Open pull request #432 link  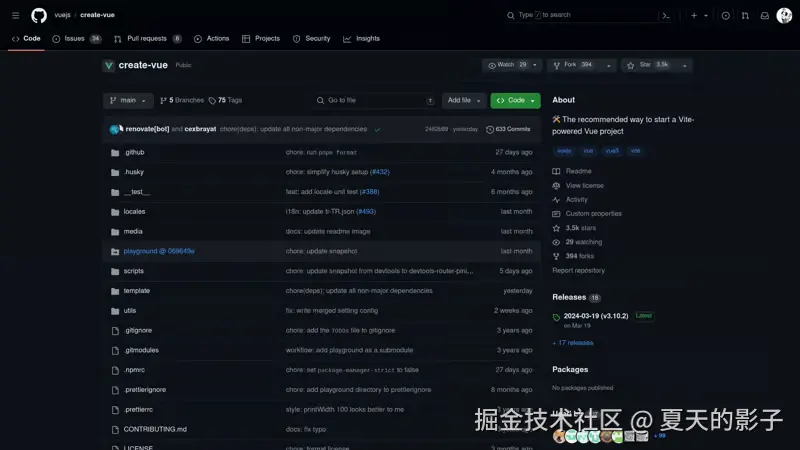[380, 172]
